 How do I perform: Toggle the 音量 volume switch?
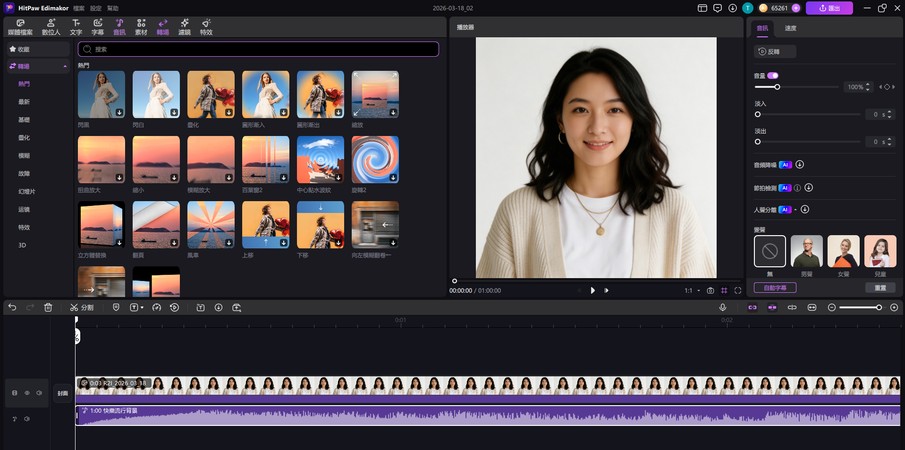773,75
